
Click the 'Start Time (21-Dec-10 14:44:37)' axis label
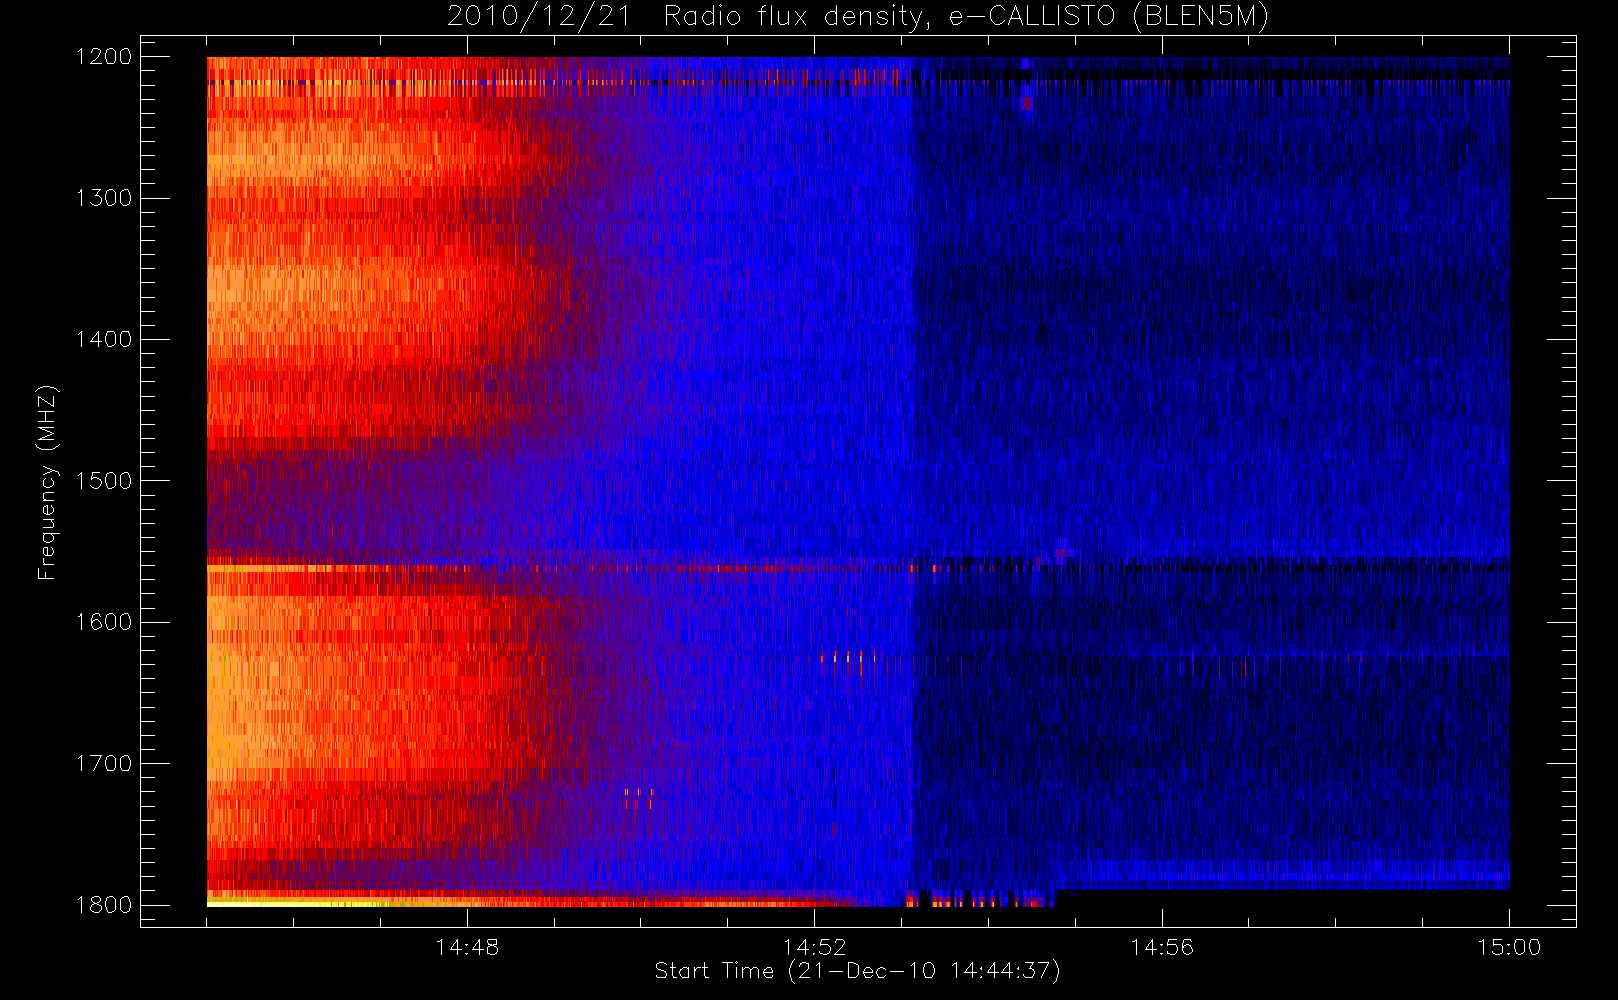coord(857,971)
